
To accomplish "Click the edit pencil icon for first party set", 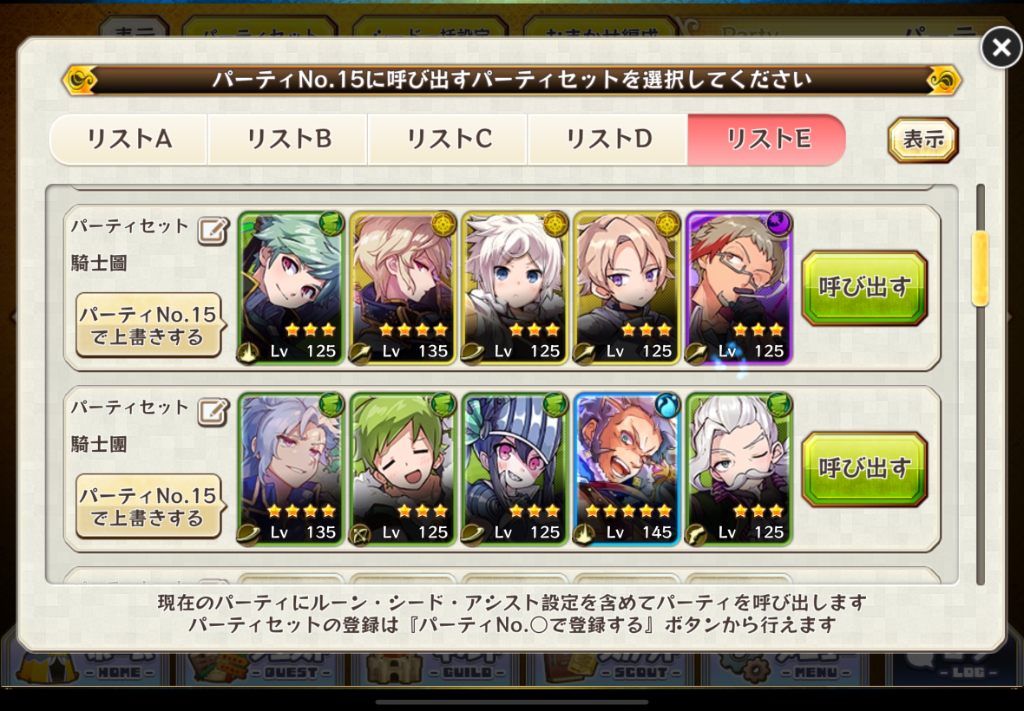I will point(214,231).
